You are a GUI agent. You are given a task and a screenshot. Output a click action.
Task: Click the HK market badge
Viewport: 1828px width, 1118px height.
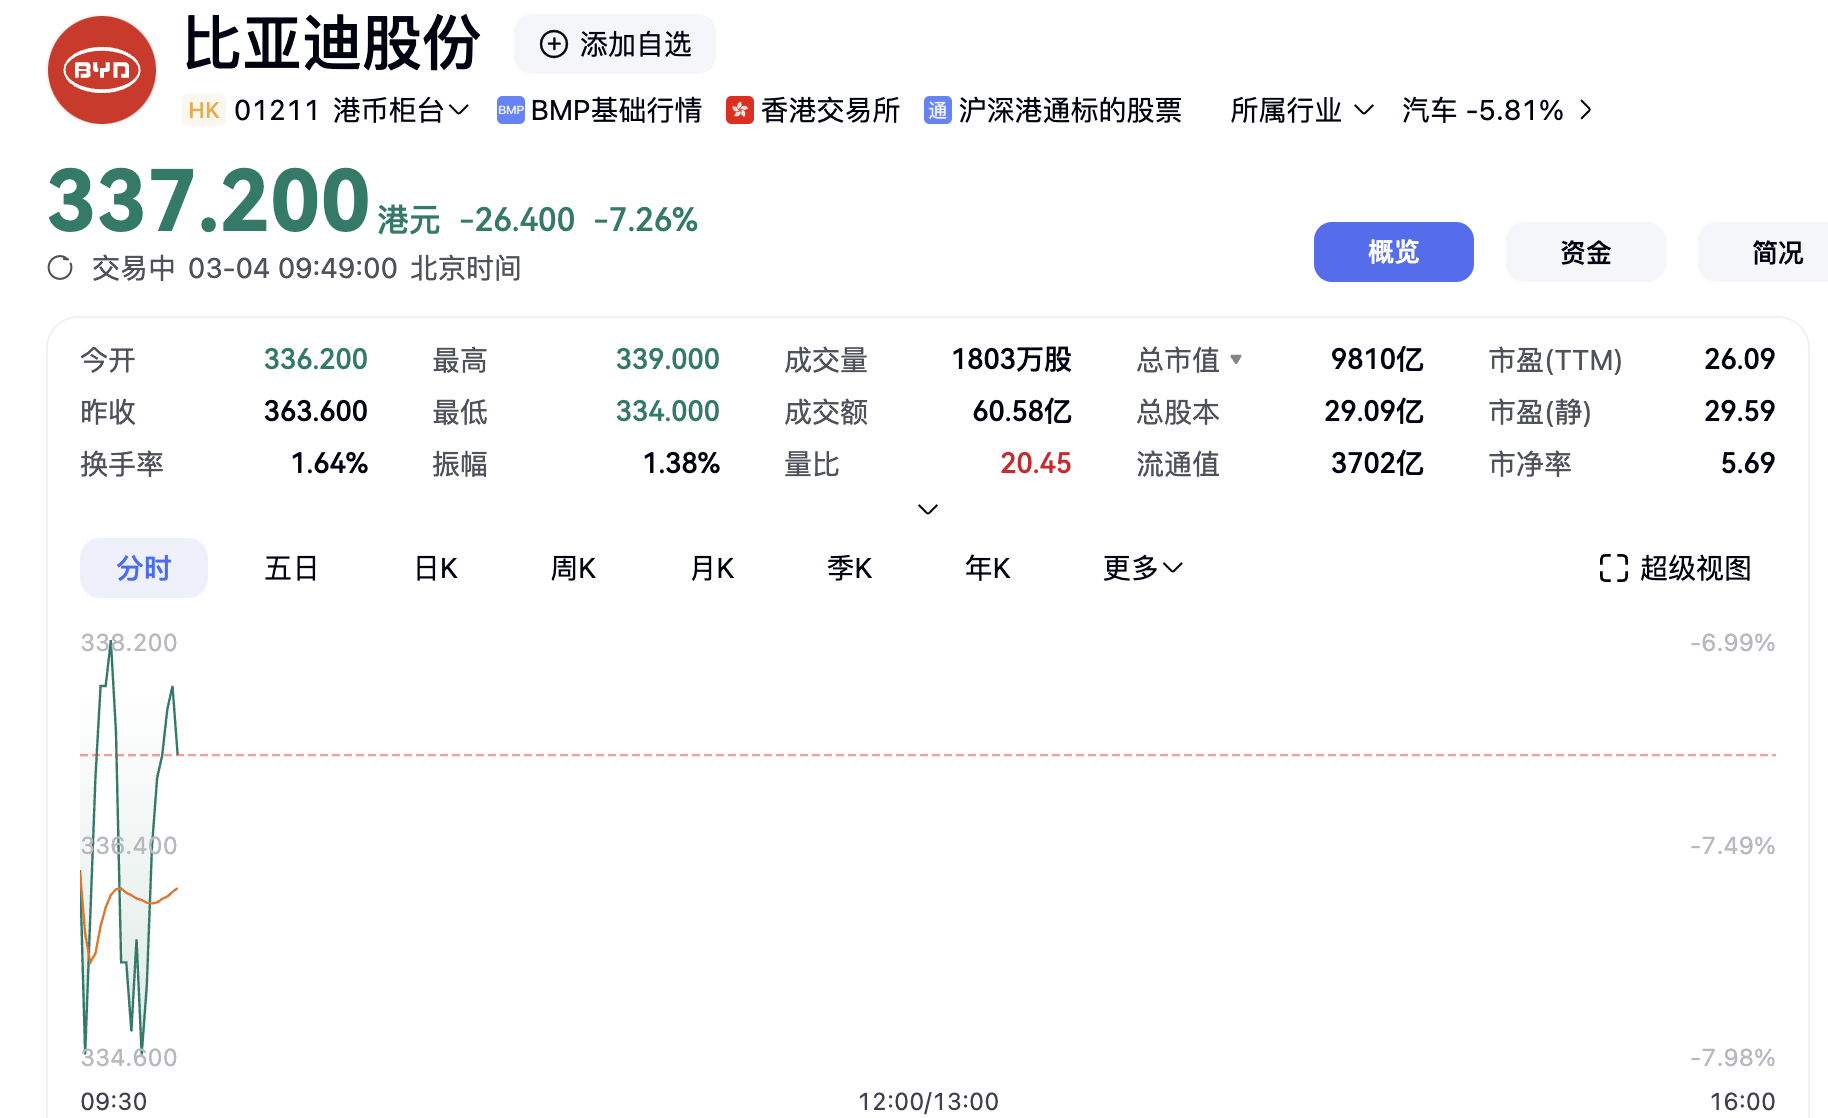(x=204, y=110)
